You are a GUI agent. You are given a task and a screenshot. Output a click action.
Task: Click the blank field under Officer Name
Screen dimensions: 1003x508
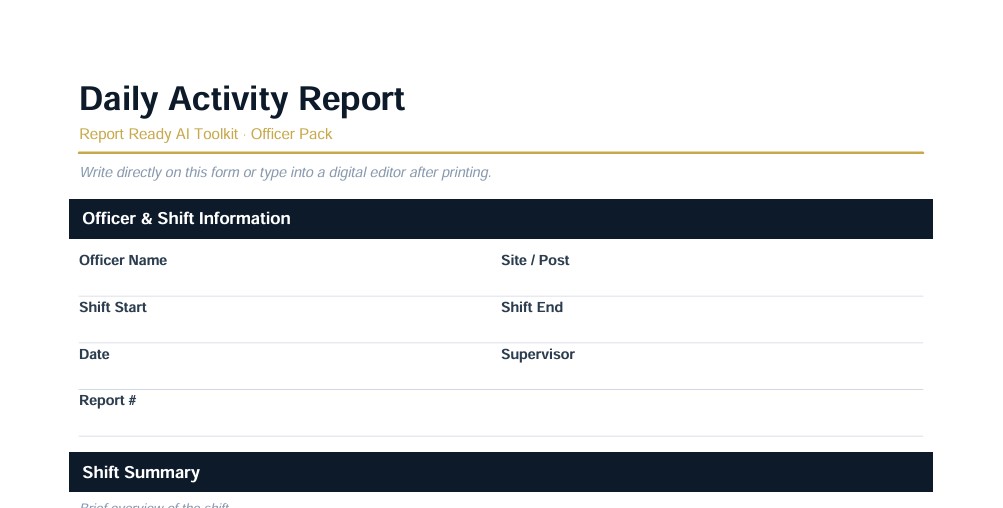(x=290, y=283)
